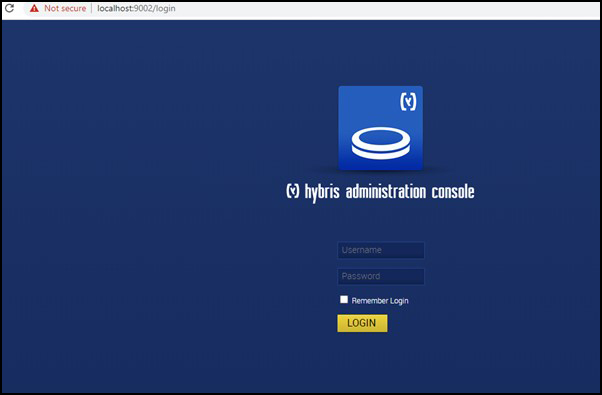Click the red warning triangle icon
The width and height of the screenshot is (602, 395).
coord(34,8)
